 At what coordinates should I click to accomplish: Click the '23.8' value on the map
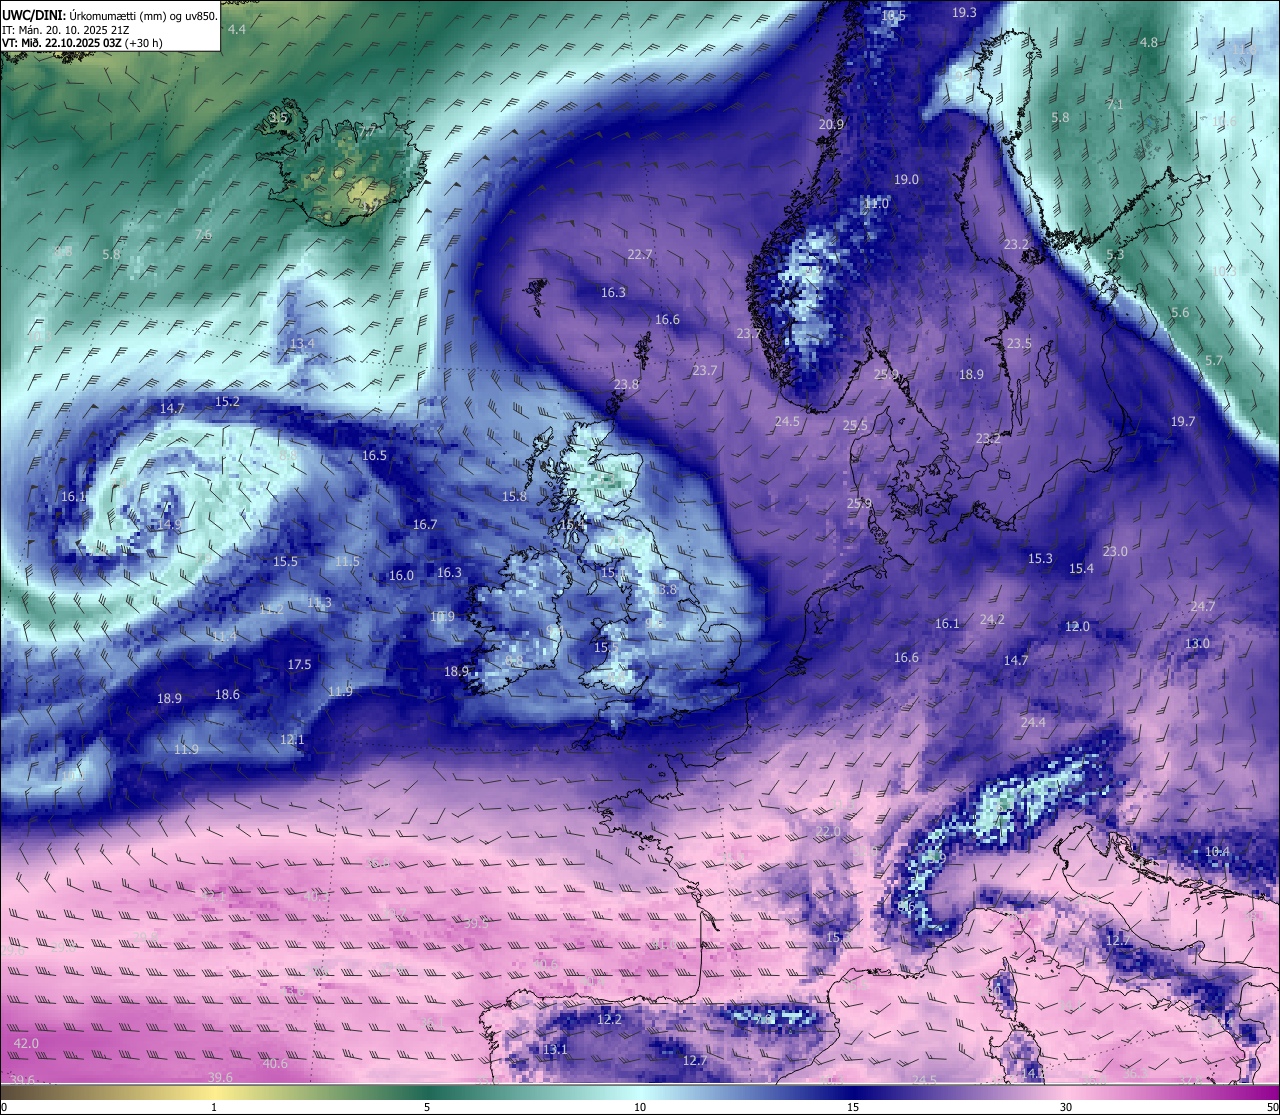pyautogui.click(x=626, y=385)
